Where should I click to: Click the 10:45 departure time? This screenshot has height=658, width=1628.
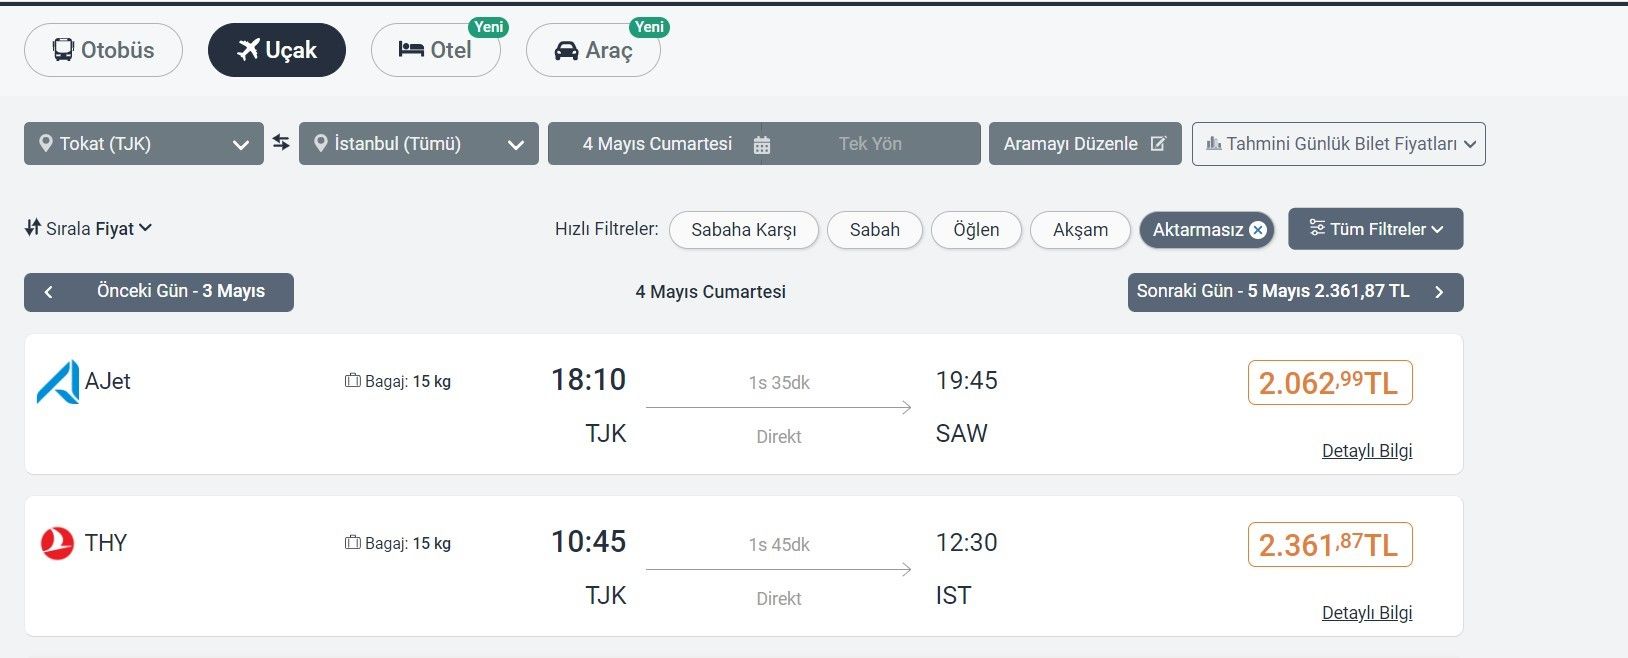[588, 542]
